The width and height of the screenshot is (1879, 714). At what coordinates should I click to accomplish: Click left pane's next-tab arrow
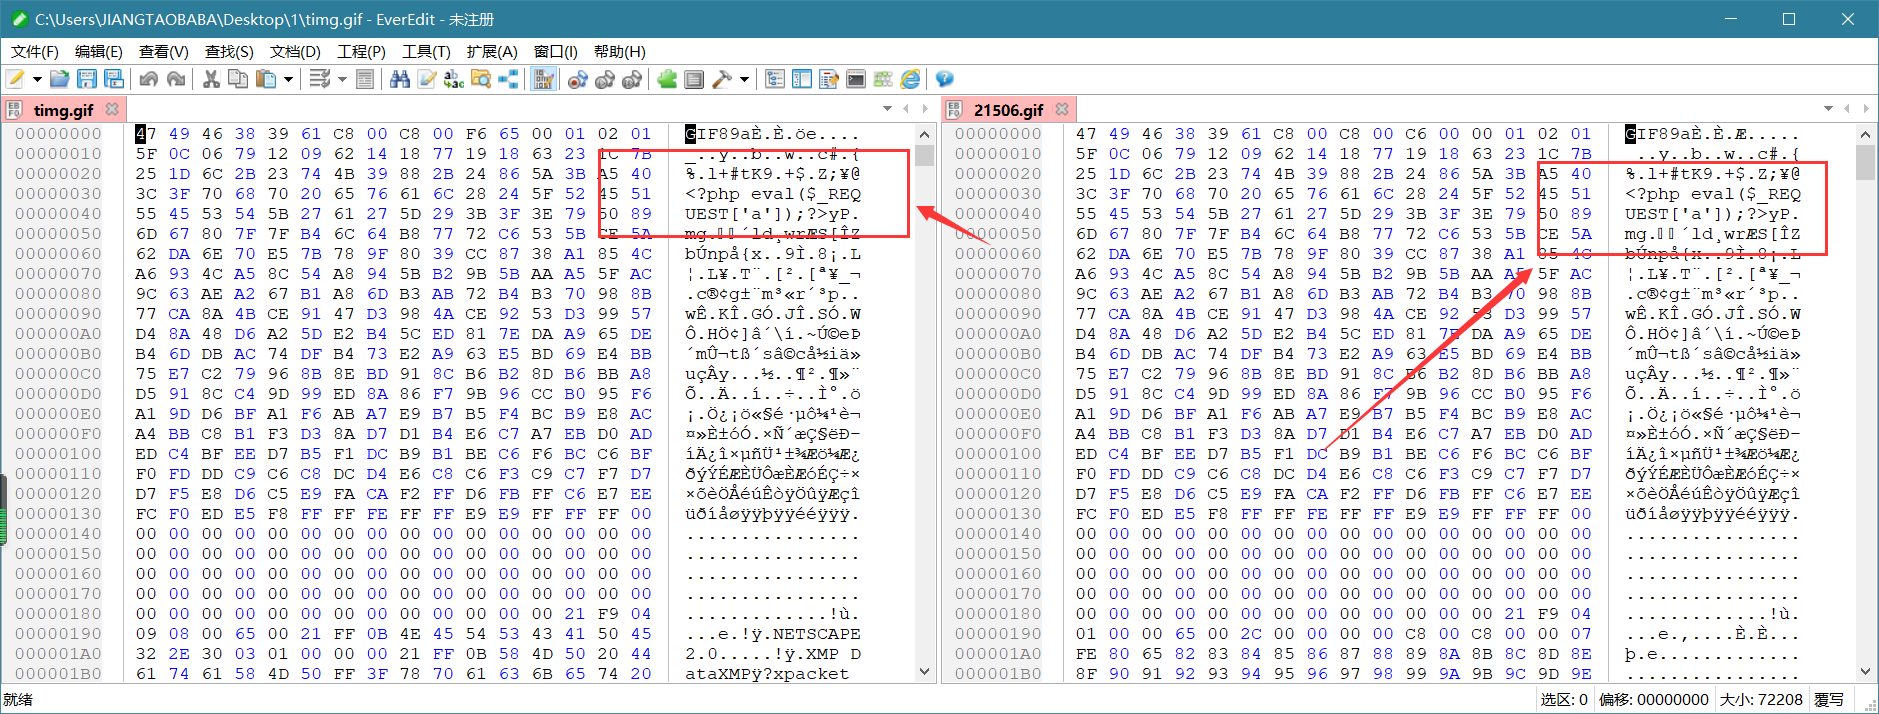[x=925, y=108]
